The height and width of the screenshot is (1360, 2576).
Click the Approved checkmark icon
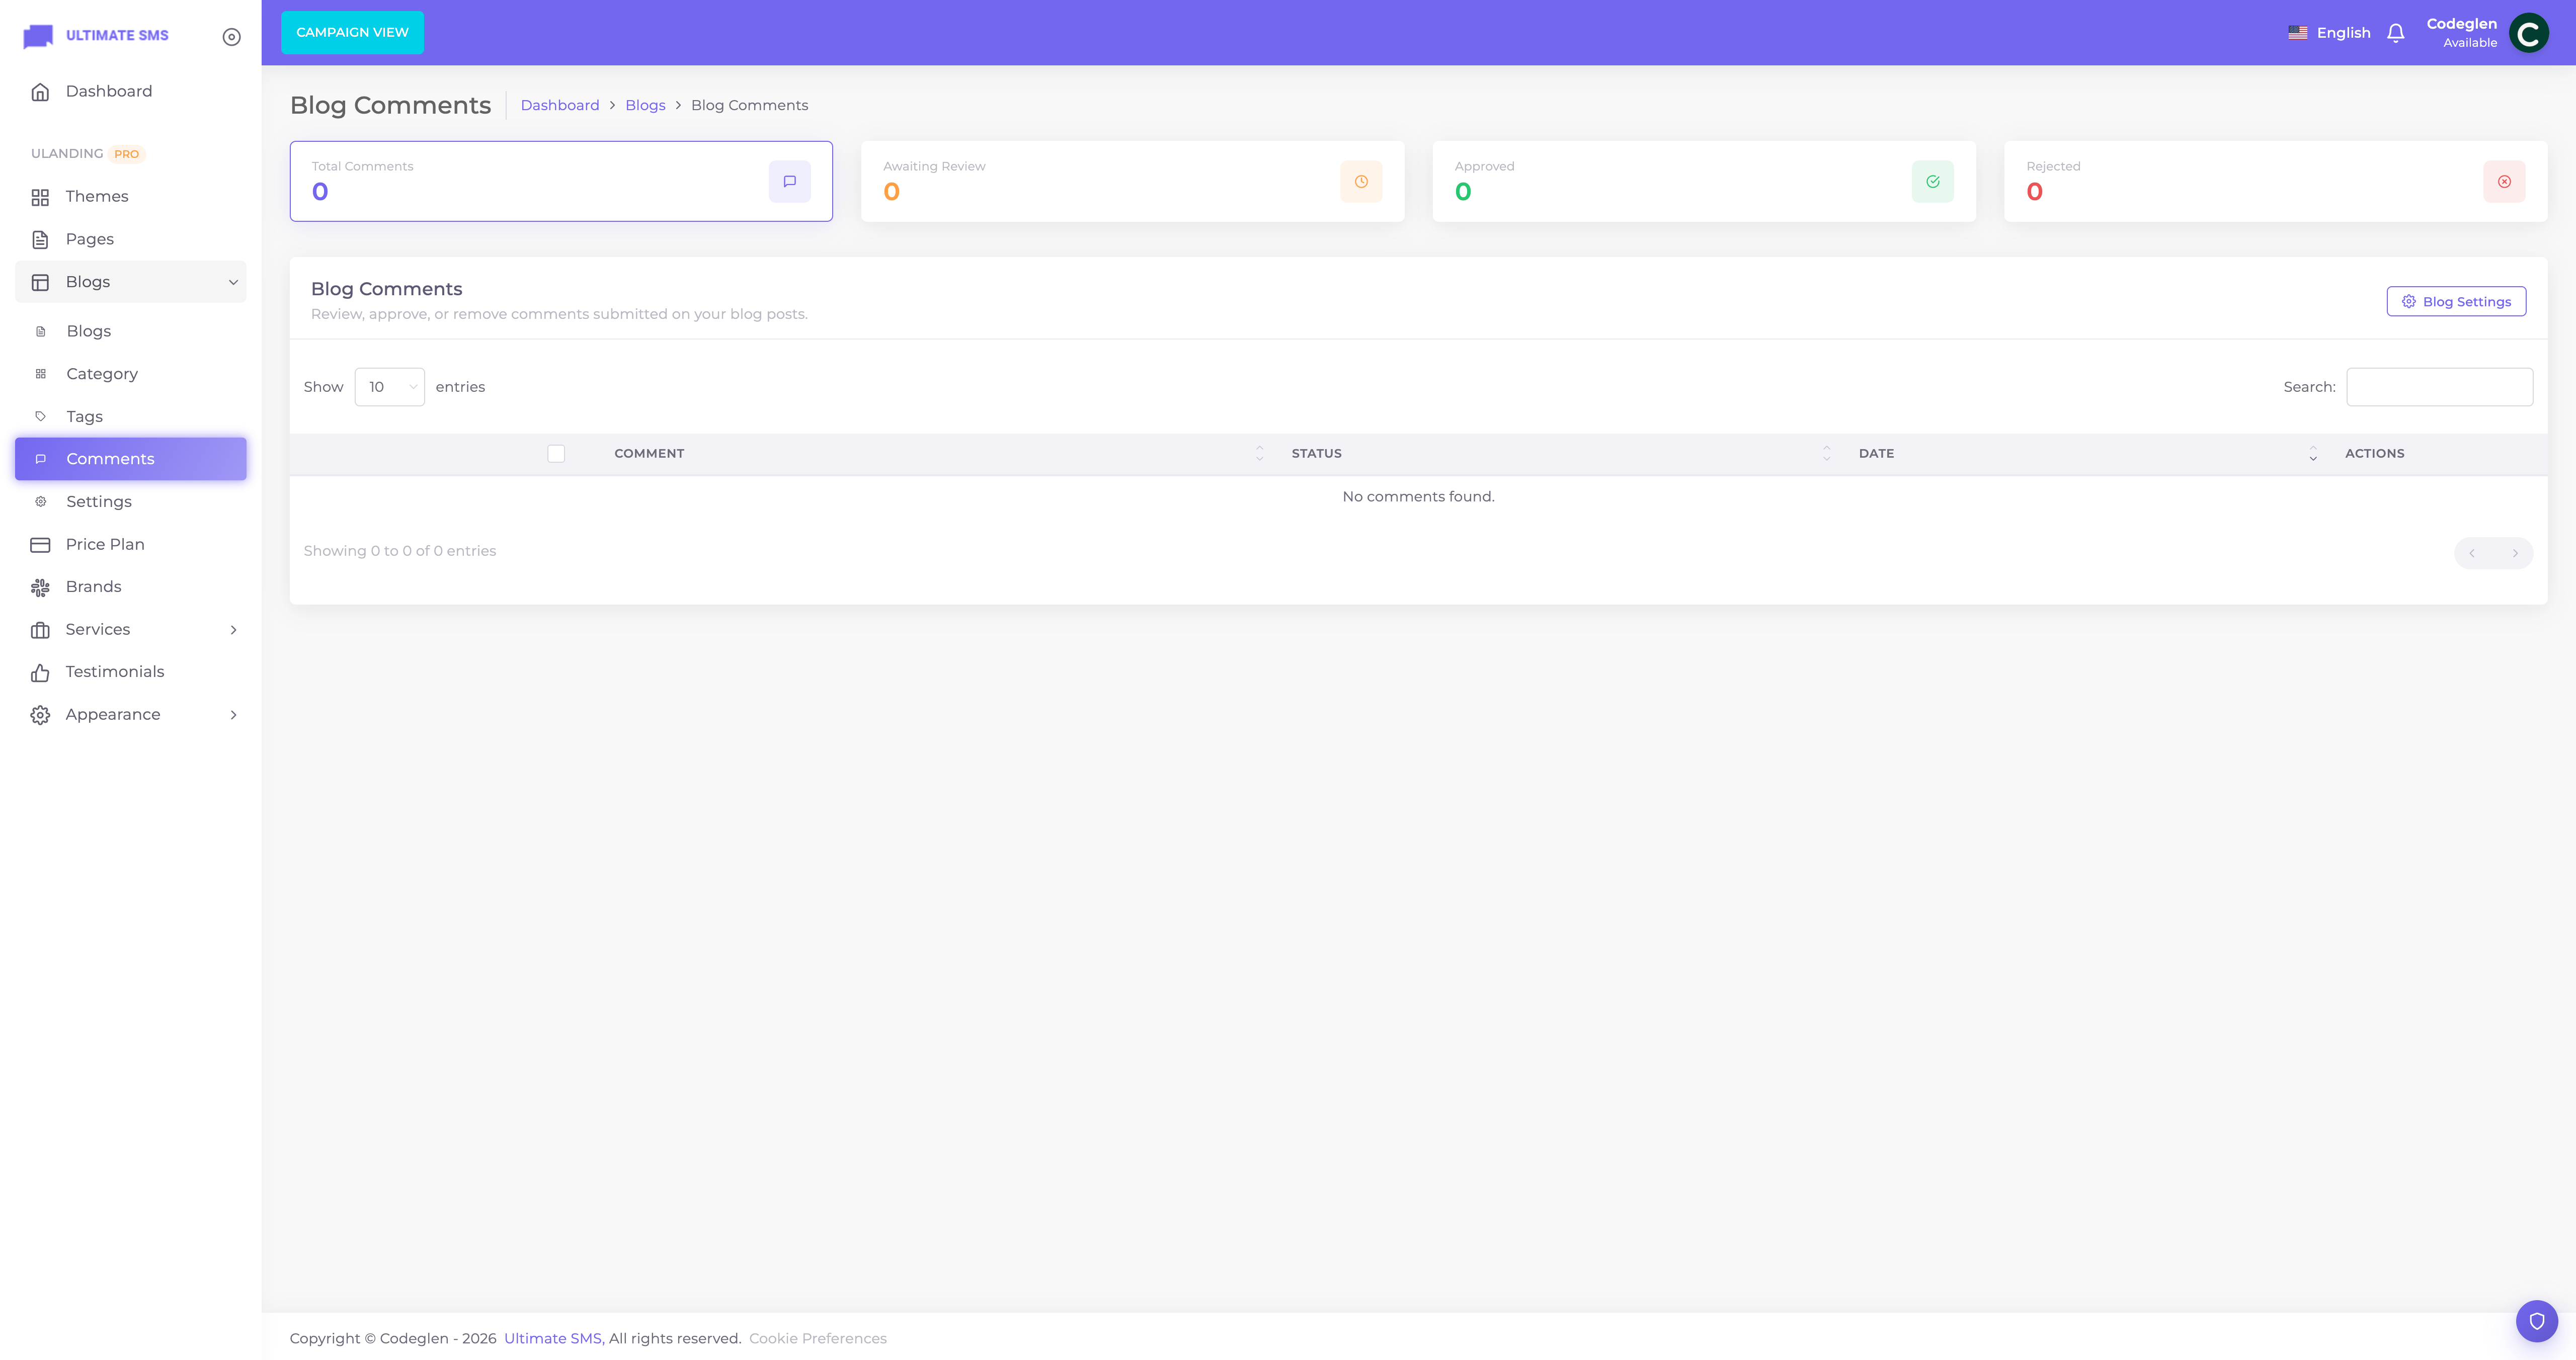click(x=1932, y=182)
